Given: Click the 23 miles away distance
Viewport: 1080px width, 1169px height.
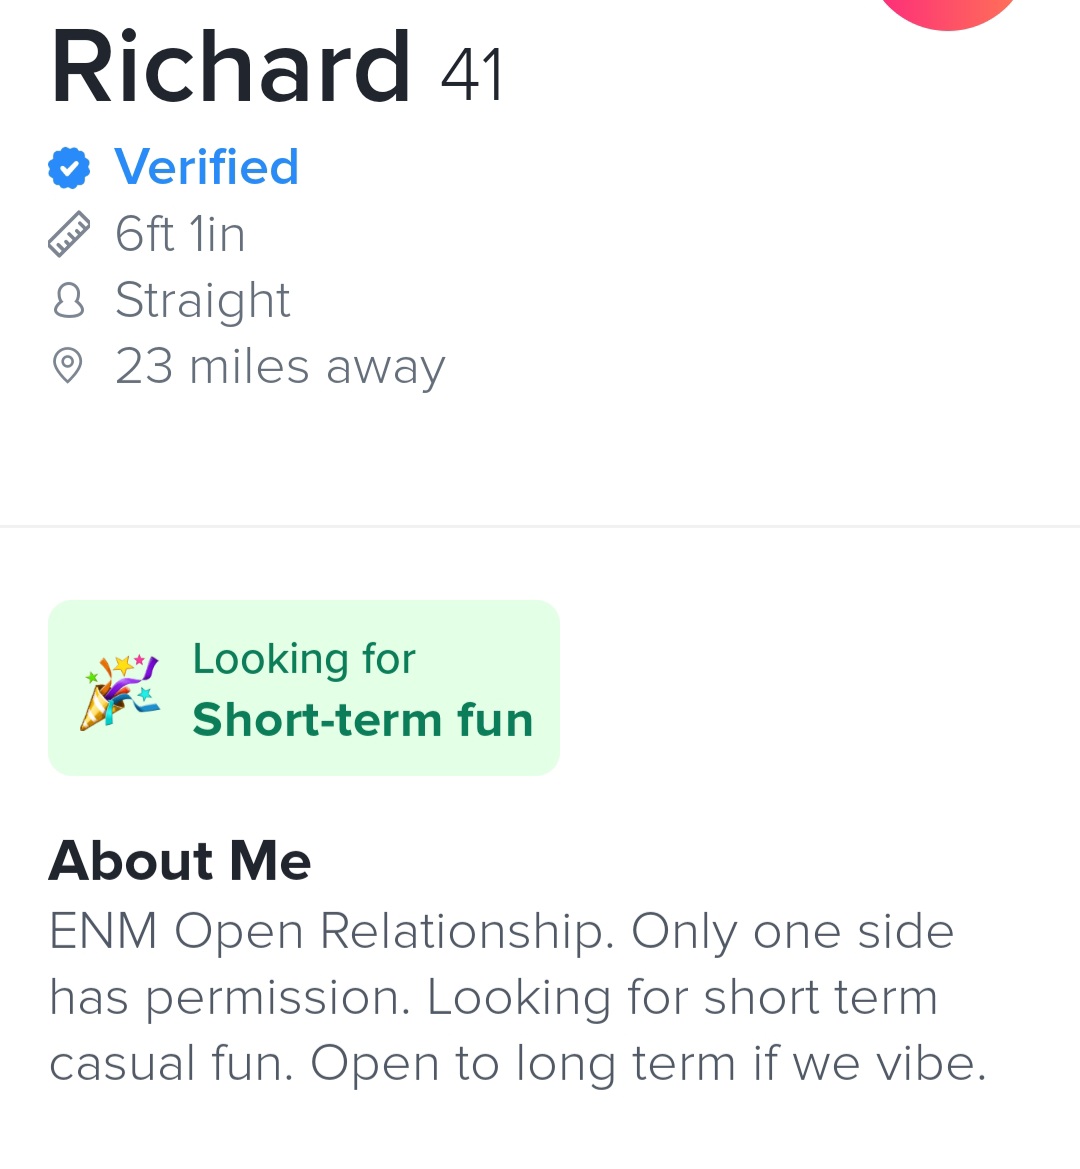Looking at the screenshot, I should pos(280,366).
